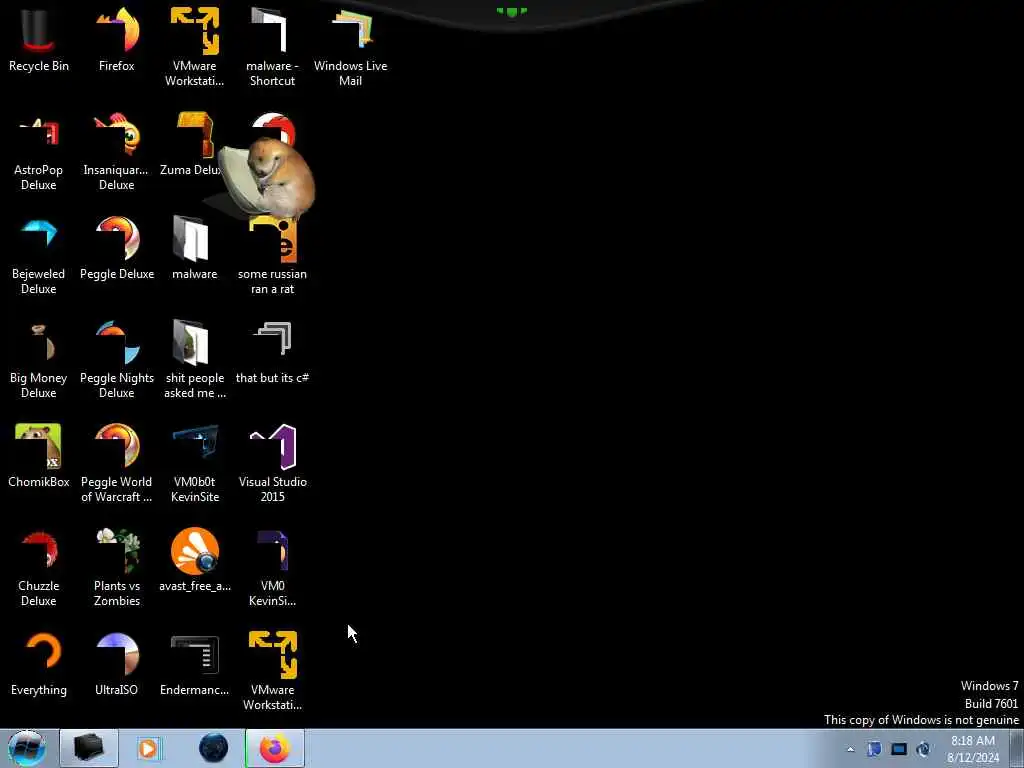
Task: Select the Peggle Deluxe icon
Action: tap(117, 248)
